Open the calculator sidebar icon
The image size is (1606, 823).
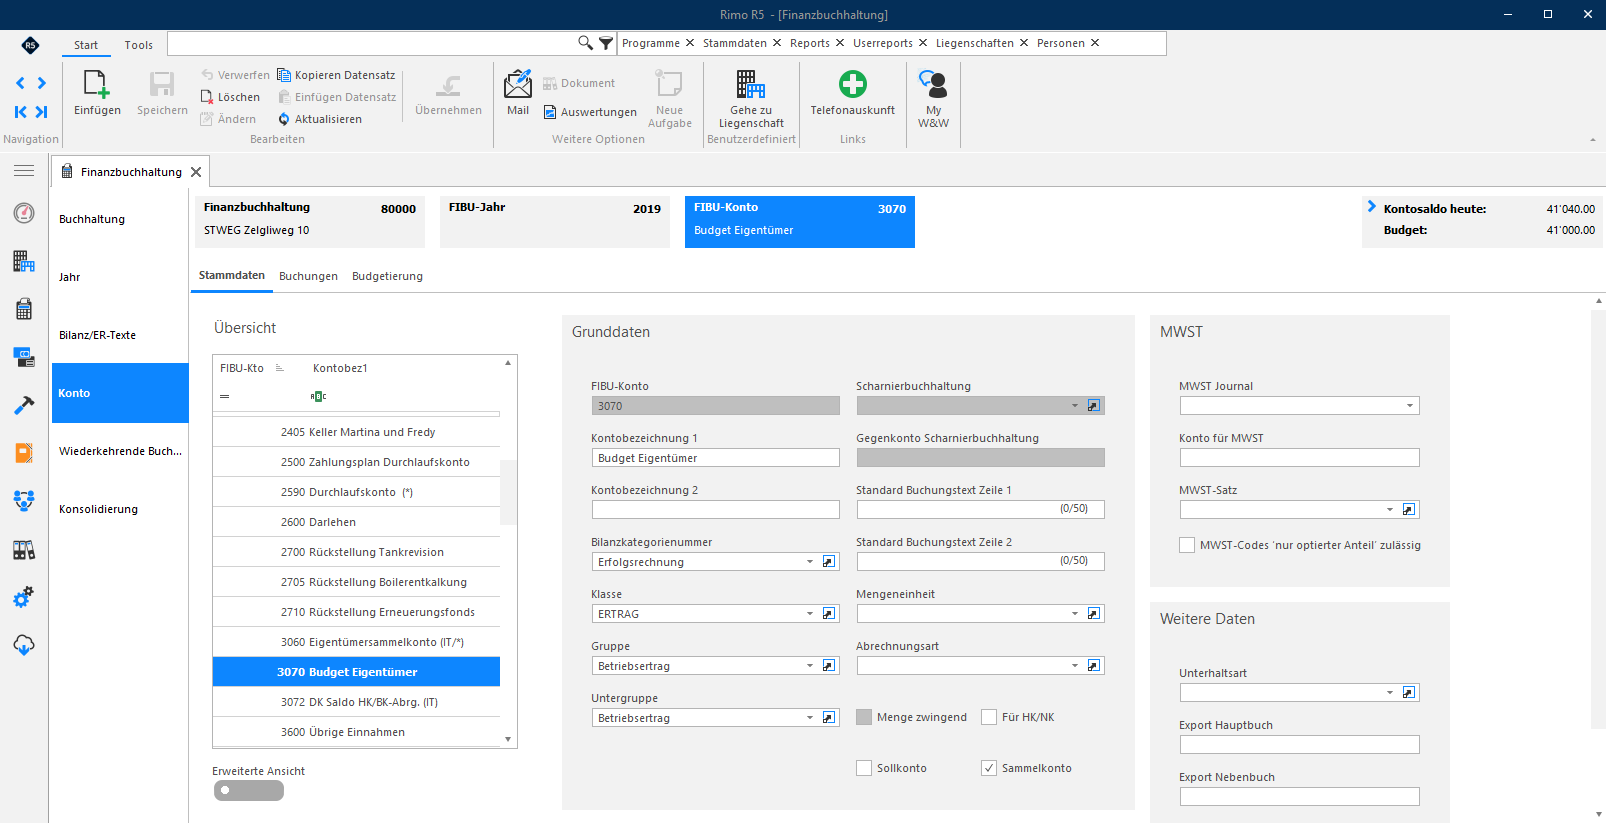coord(24,309)
